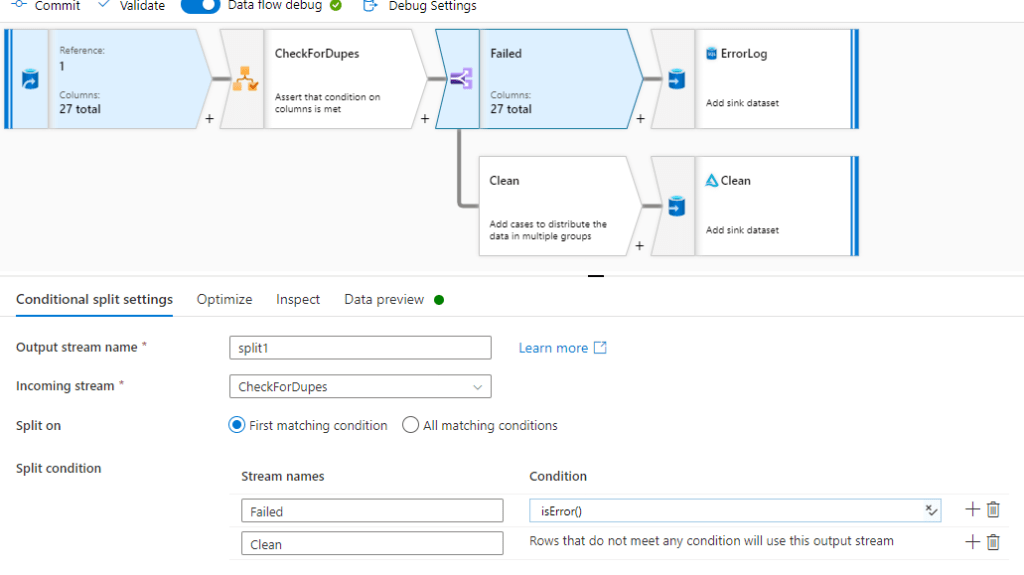
Task: Select the Clean sink database icon
Action: click(x=677, y=206)
